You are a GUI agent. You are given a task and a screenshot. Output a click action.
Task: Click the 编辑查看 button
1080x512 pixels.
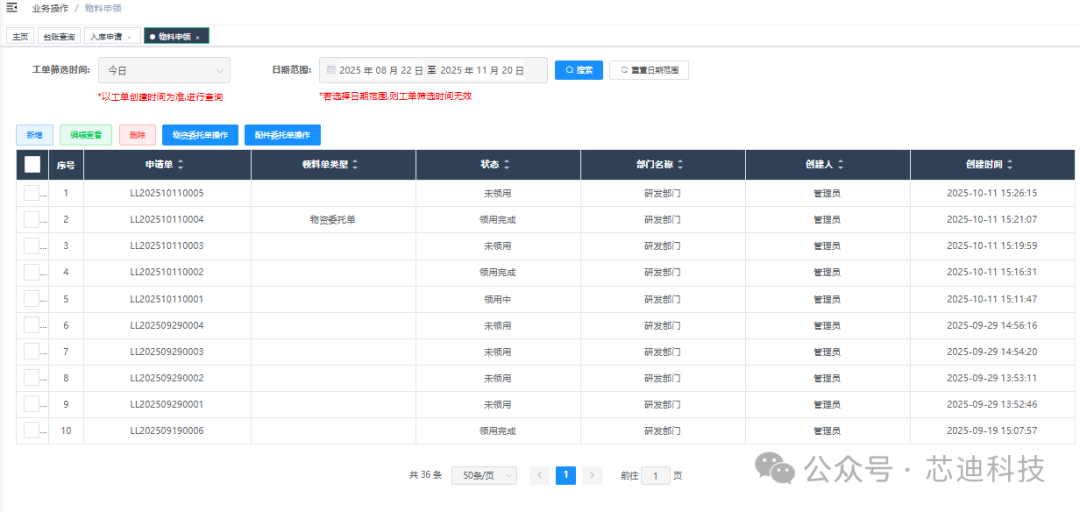[x=86, y=135]
